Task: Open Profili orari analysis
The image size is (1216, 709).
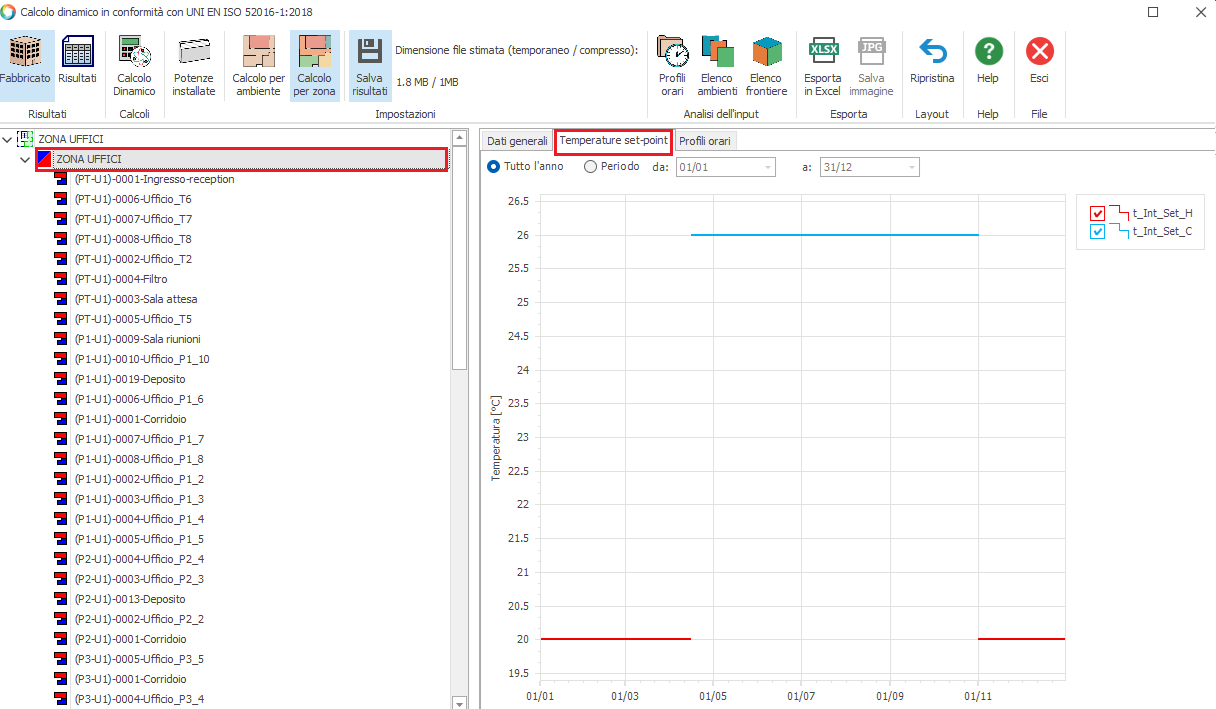Action: pyautogui.click(x=672, y=53)
